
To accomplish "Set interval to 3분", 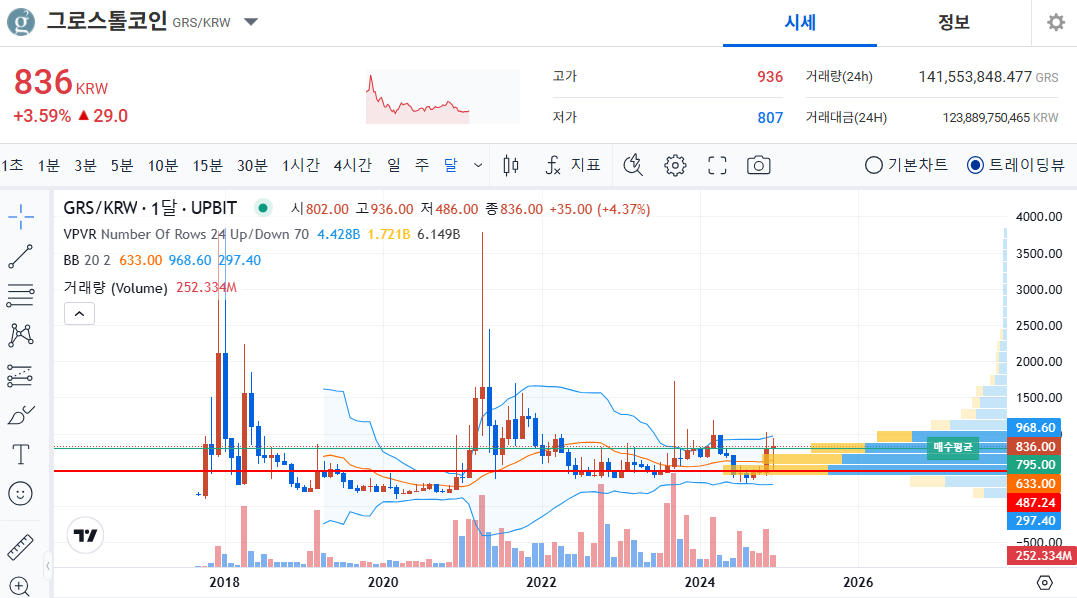I will 85,165.
